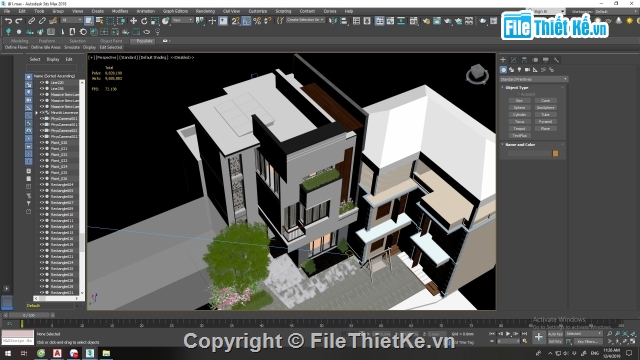
Task: Enable the AutoGrid checkbox
Action: (x=519, y=94)
